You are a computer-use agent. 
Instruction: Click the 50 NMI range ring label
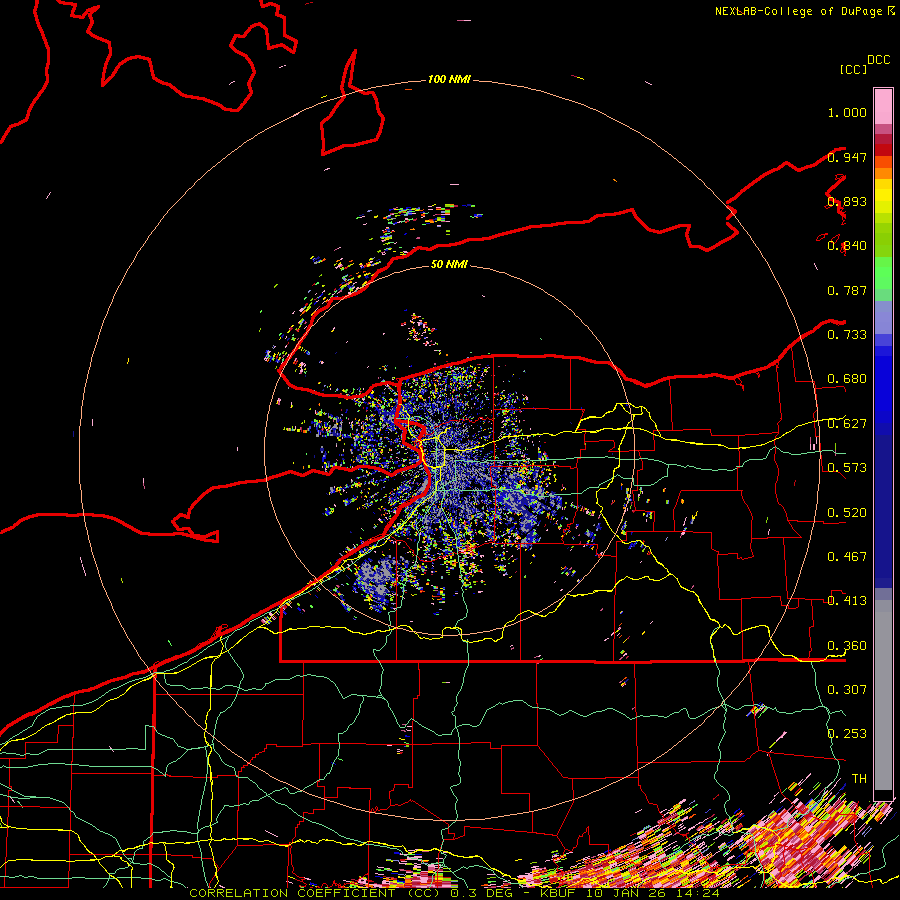tap(449, 264)
